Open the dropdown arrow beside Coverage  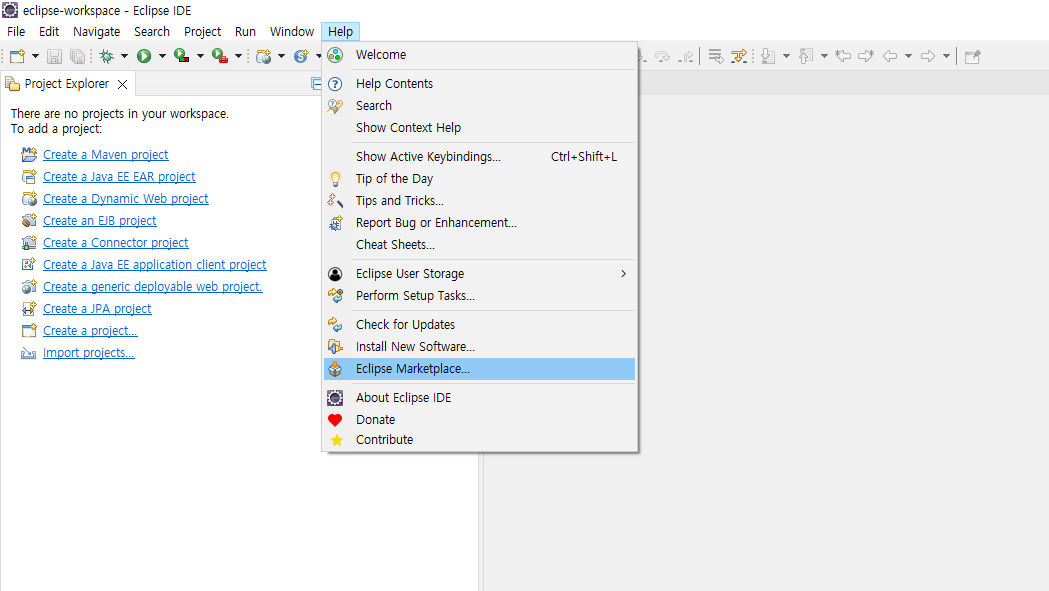pyautogui.click(x=200, y=56)
